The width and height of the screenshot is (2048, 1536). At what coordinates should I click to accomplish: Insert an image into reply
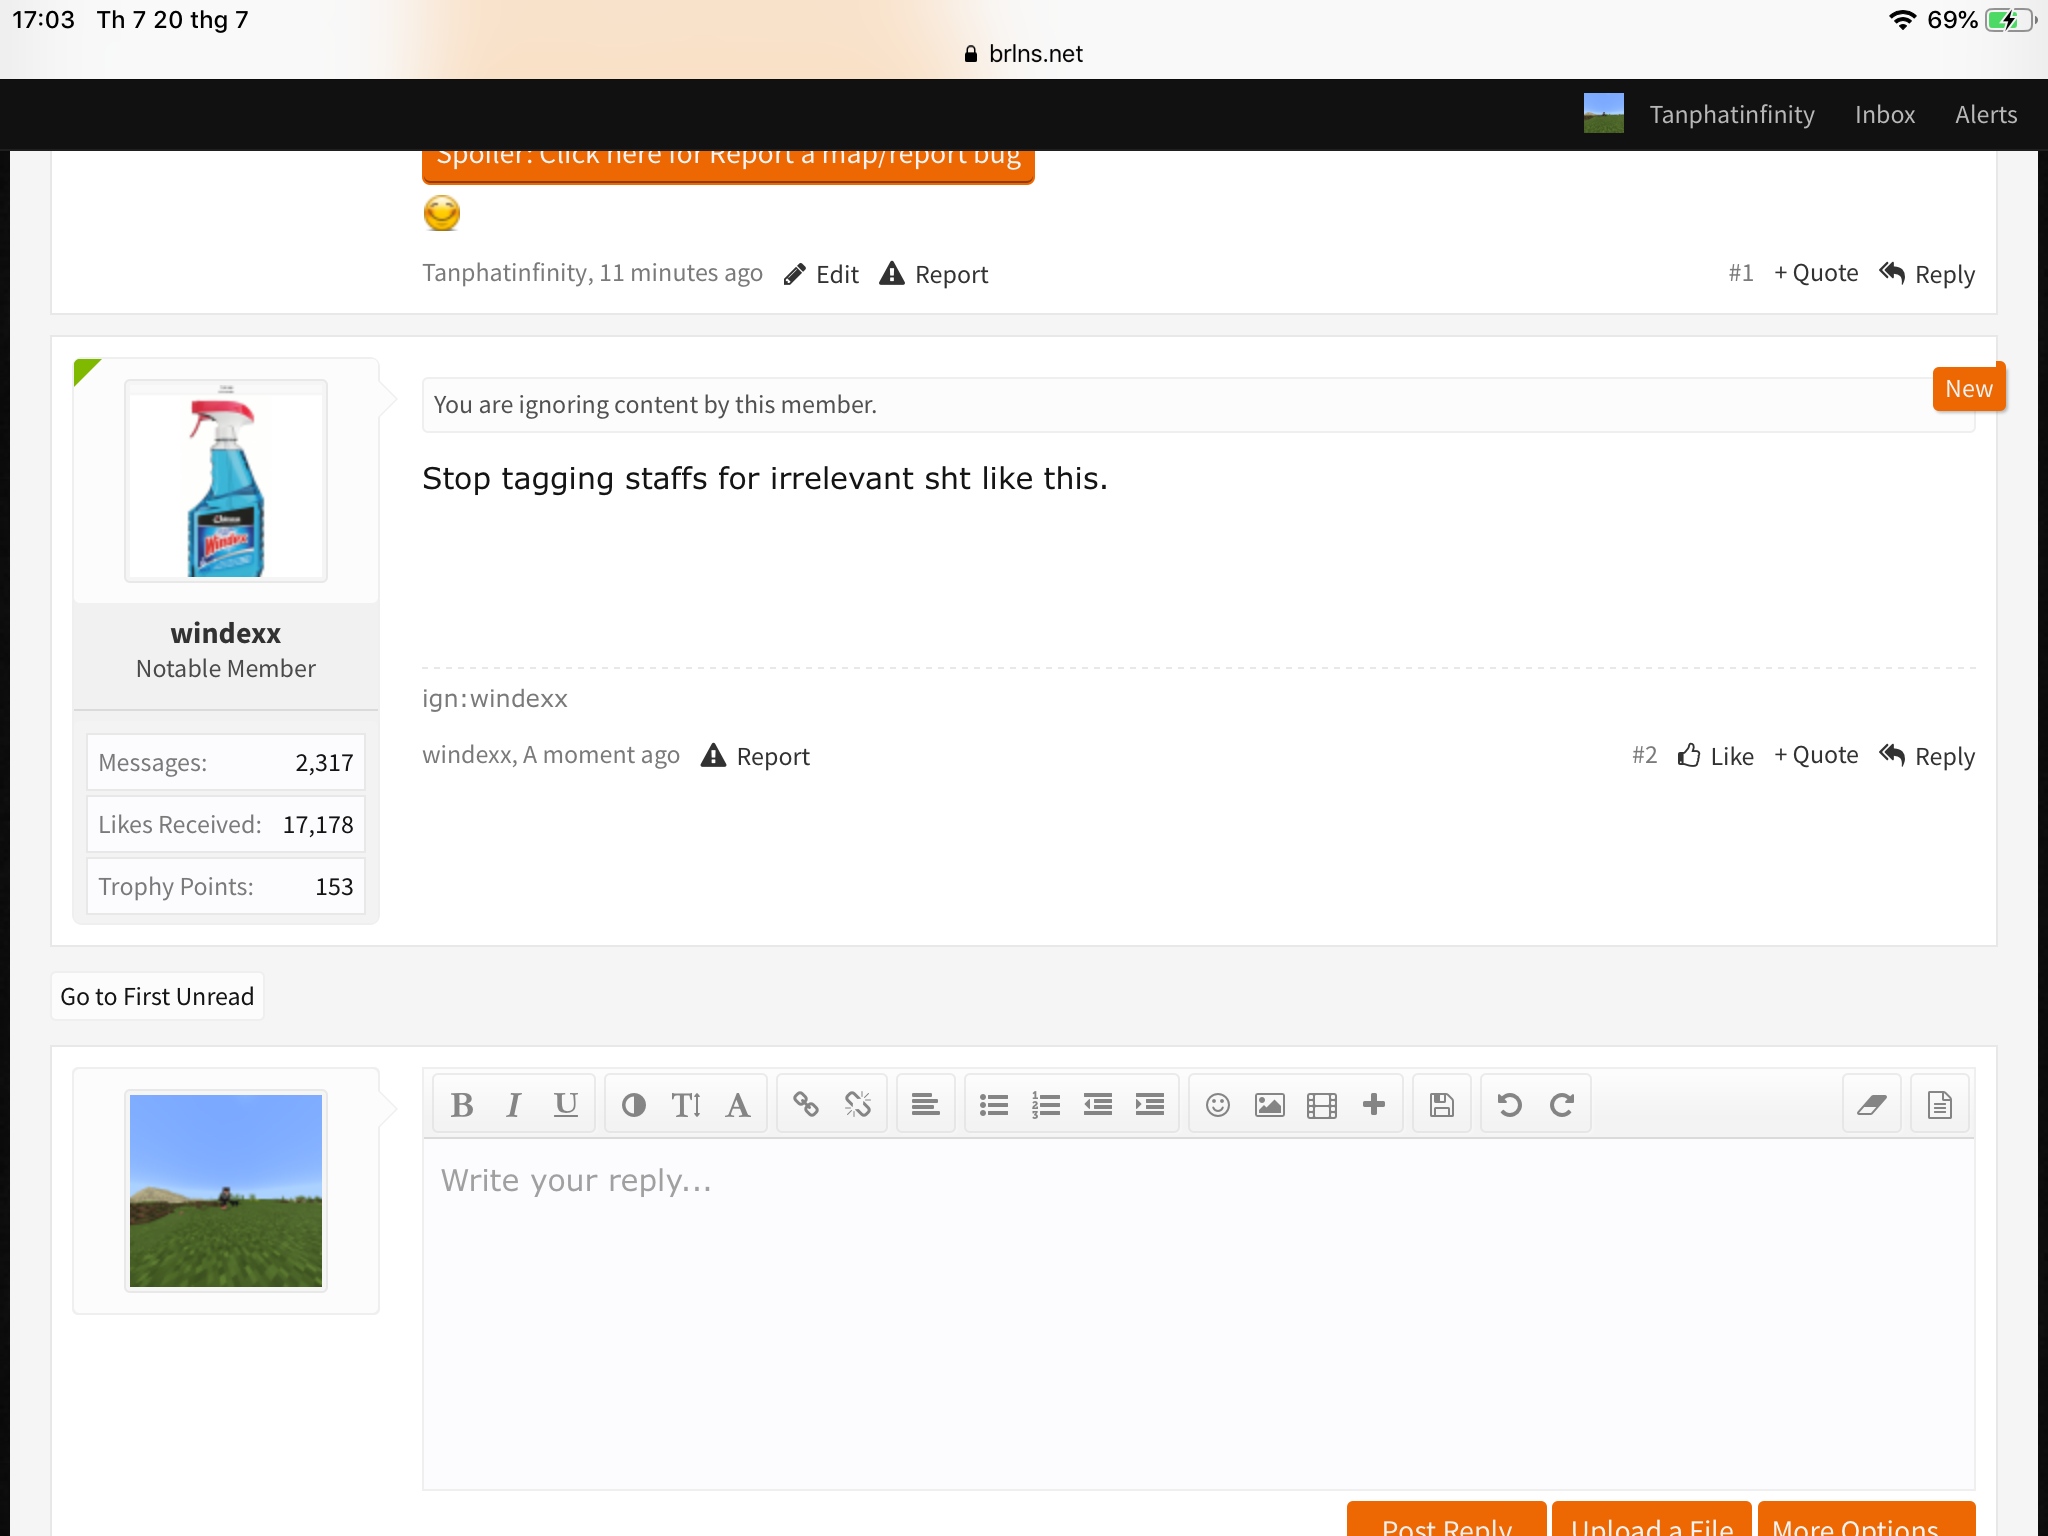[x=1270, y=1104]
